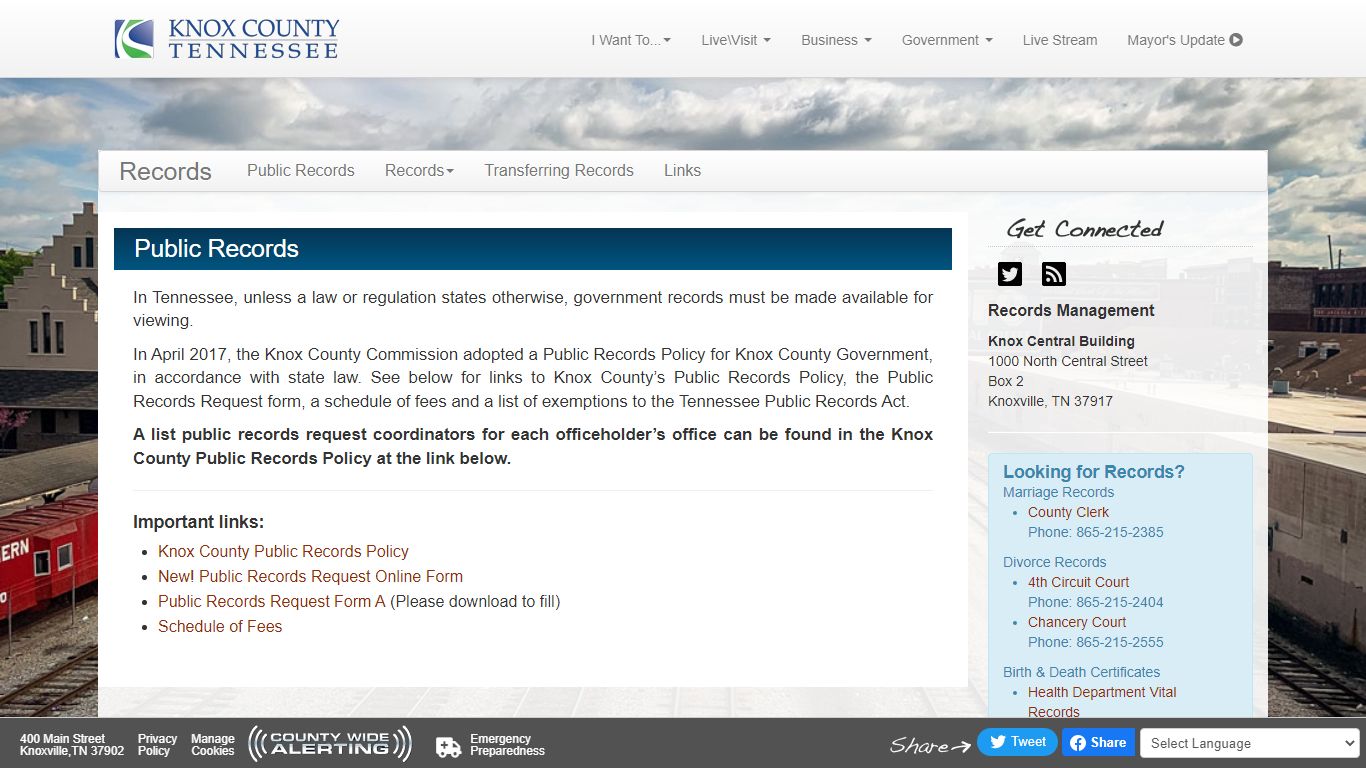Select the Marriage Records heading
The image size is (1366, 768).
pos(1058,492)
